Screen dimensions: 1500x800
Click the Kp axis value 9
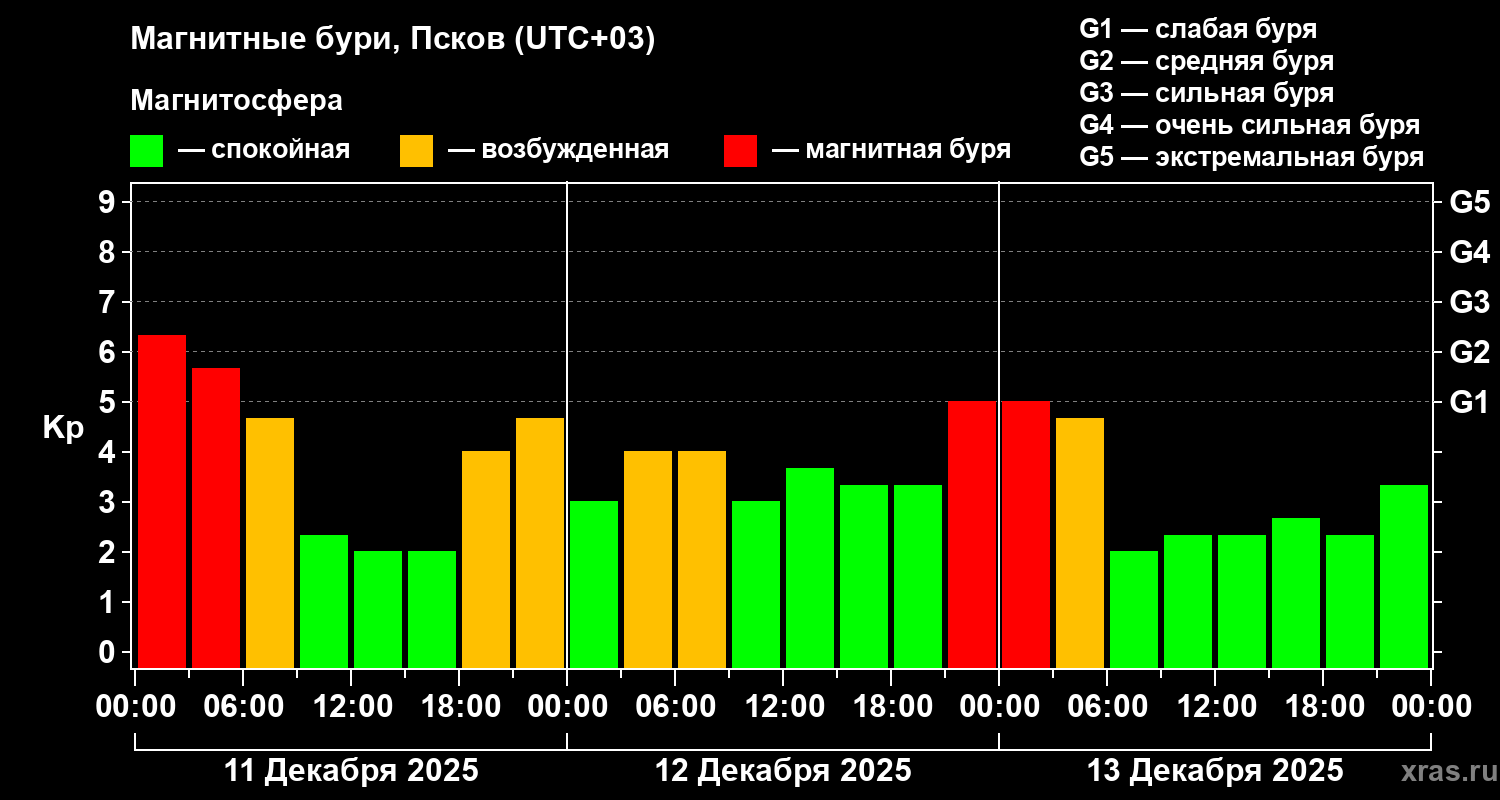pos(109,202)
